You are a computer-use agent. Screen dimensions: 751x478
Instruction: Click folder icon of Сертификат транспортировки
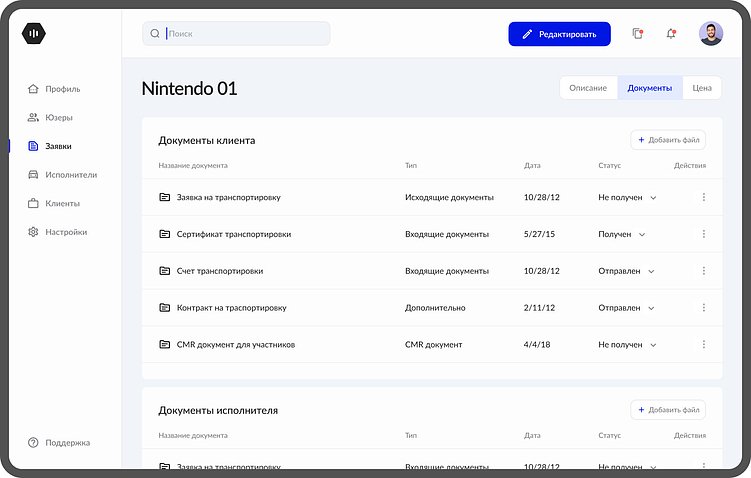pyautogui.click(x=164, y=234)
